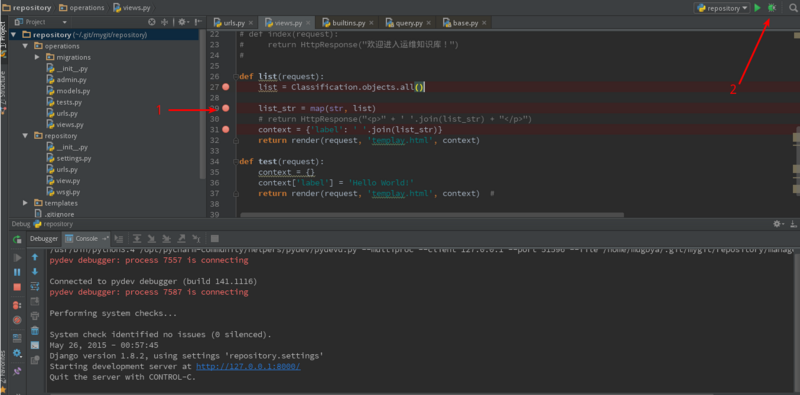The image size is (800, 395).
Task: Show the Python console prompt icon
Action: [35, 345]
